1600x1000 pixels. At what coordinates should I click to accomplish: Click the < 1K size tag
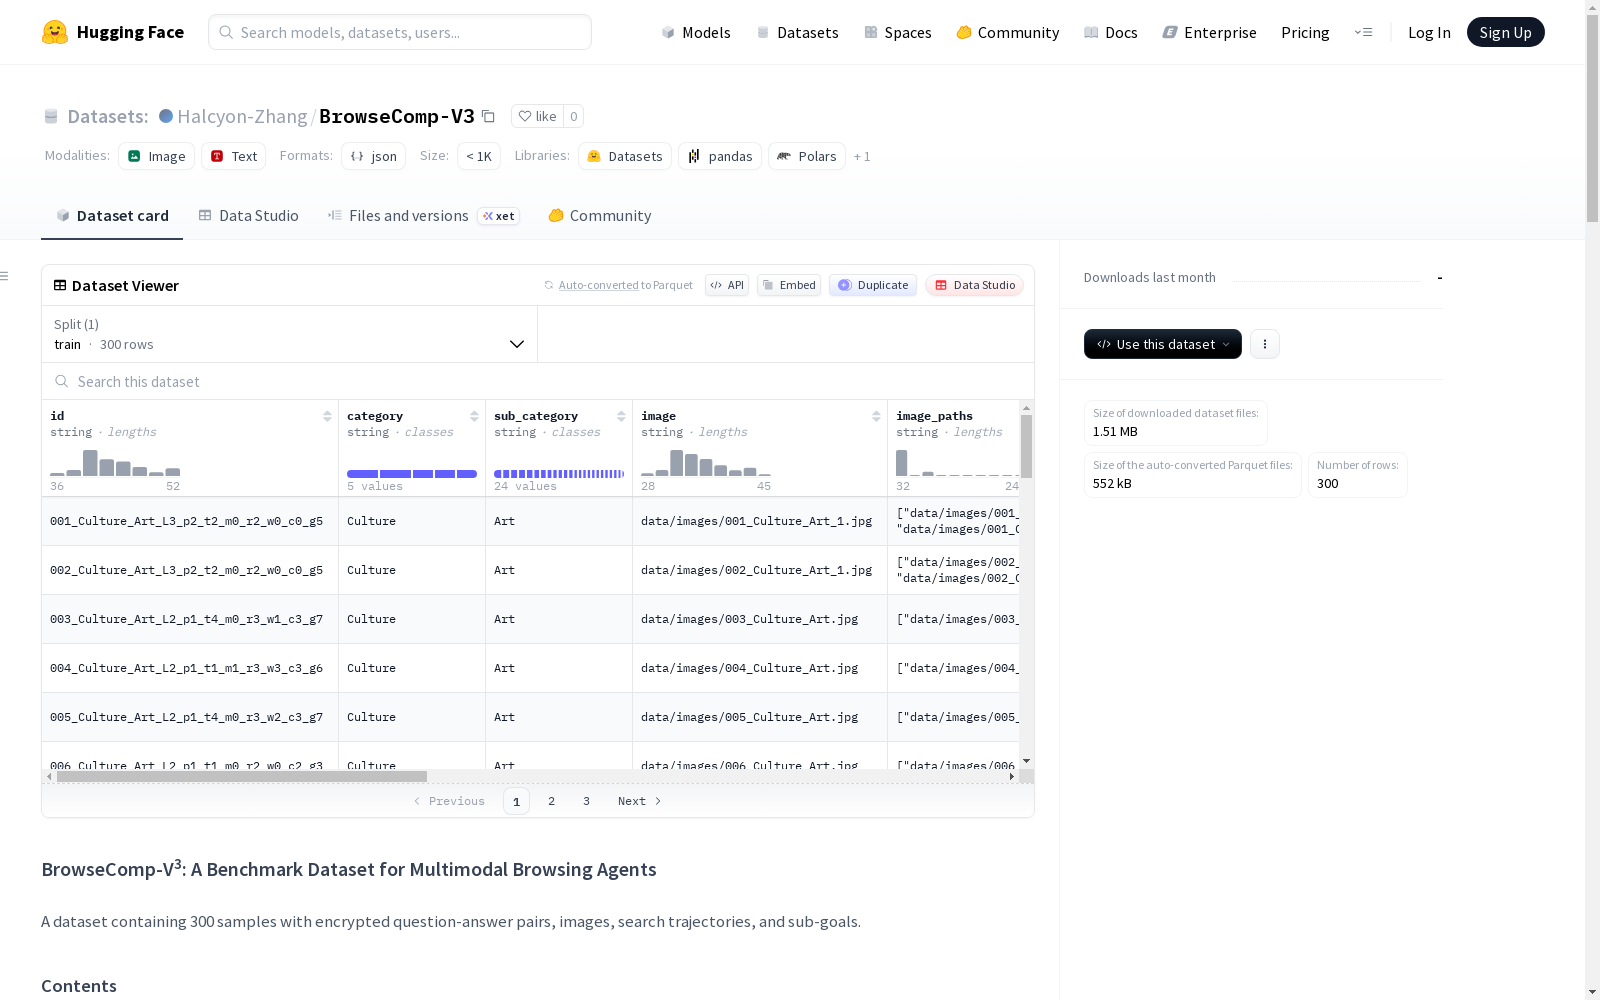tap(479, 156)
